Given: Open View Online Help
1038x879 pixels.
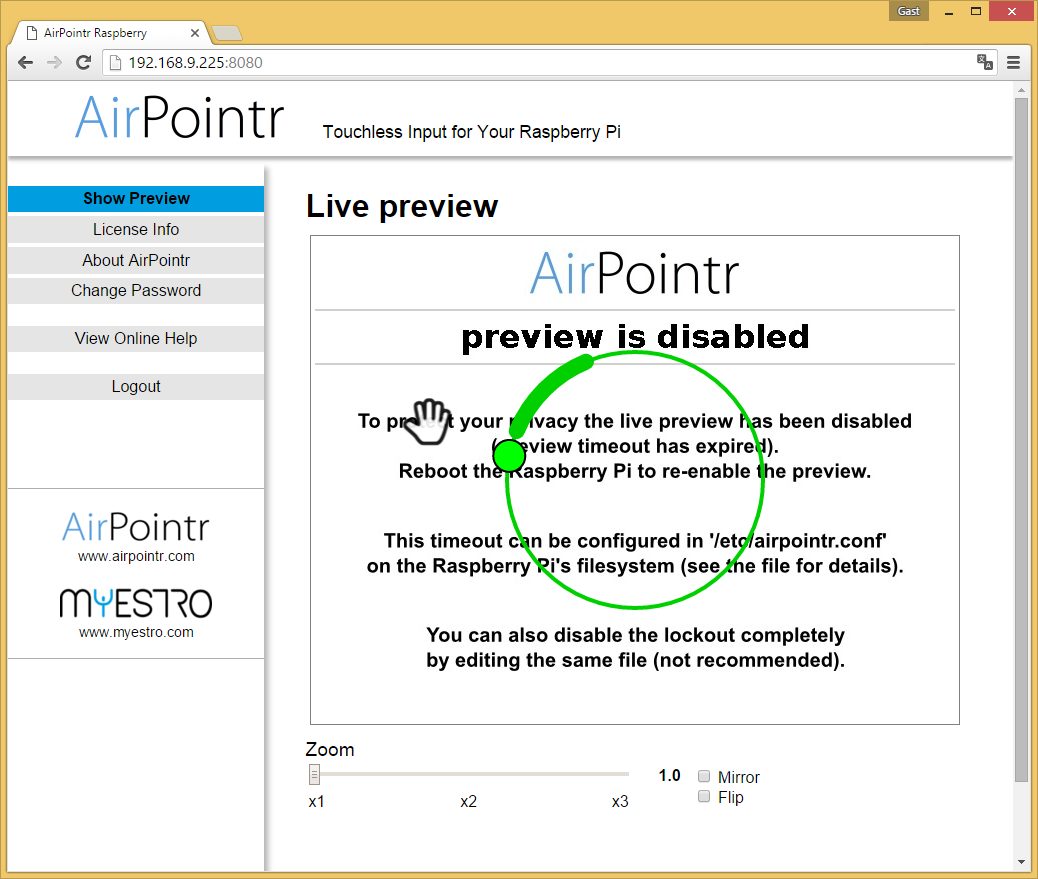Looking at the screenshot, I should click(136, 338).
